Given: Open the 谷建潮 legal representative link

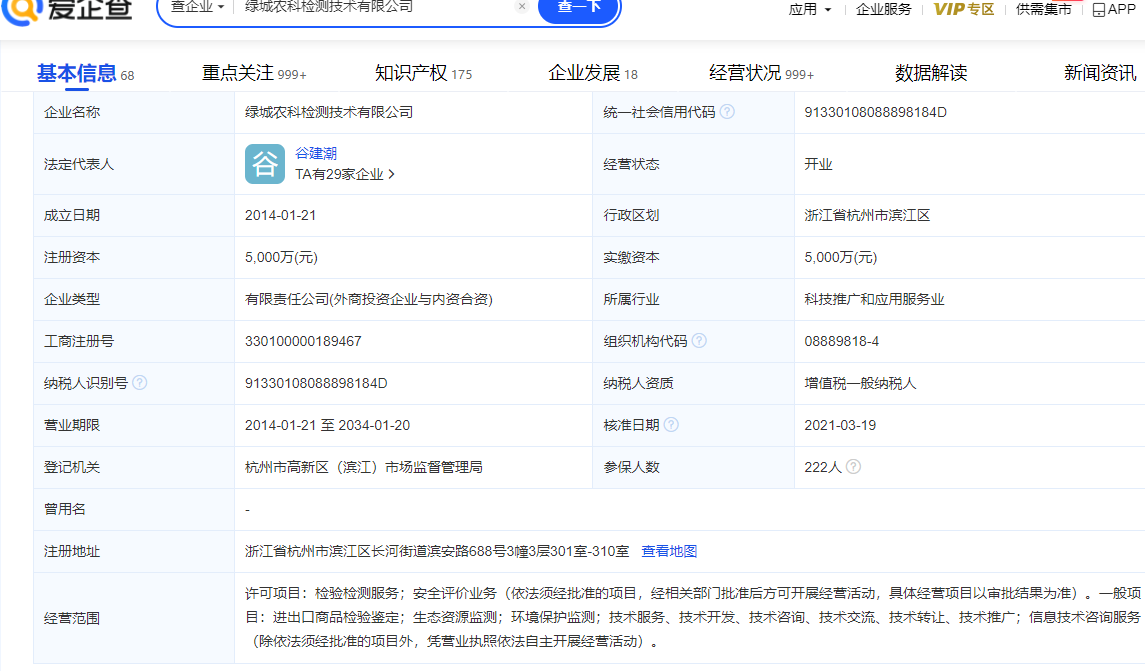Looking at the screenshot, I should coord(316,153).
